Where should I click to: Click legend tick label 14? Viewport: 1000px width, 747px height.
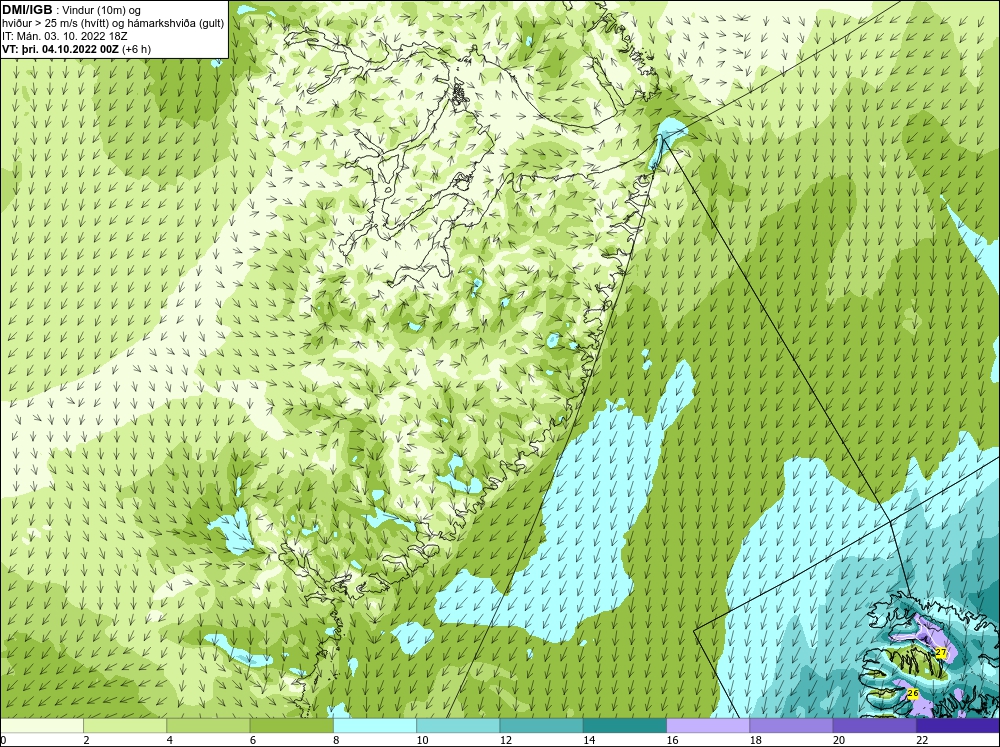tap(589, 740)
